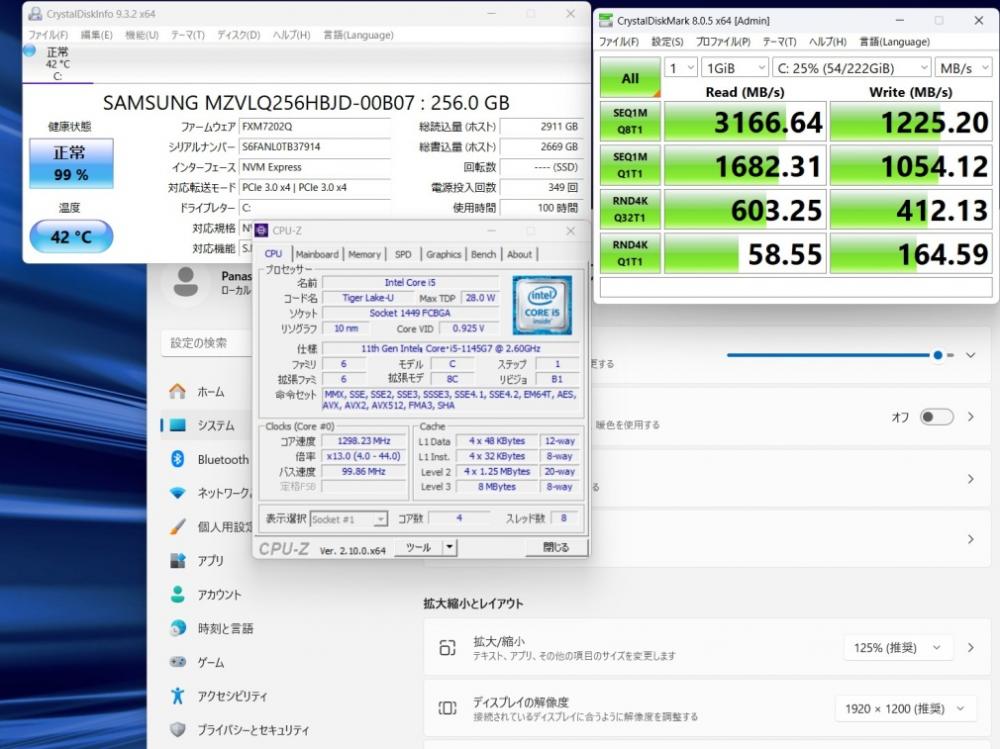Click the 42 °C temperature indicator button
The image size is (1000, 749).
click(71, 236)
